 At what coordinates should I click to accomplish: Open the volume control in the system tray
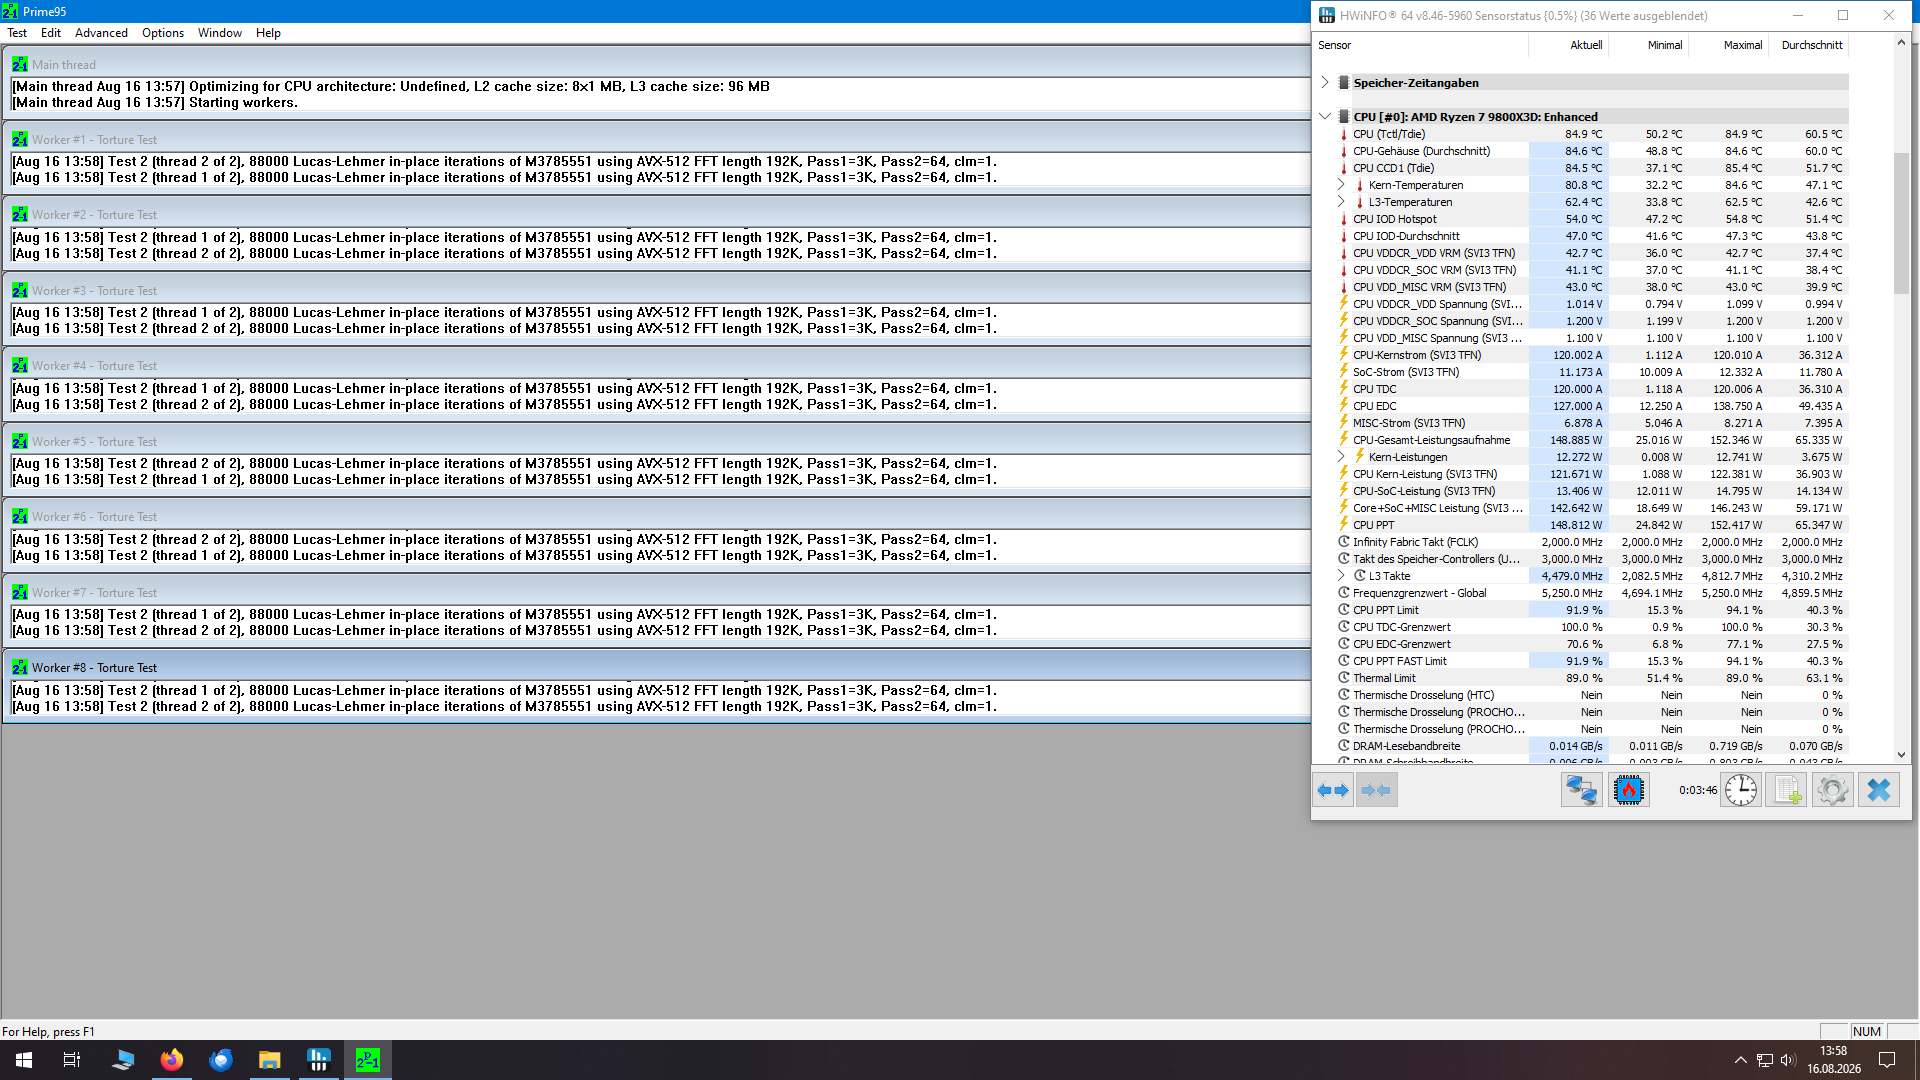[1788, 1060]
